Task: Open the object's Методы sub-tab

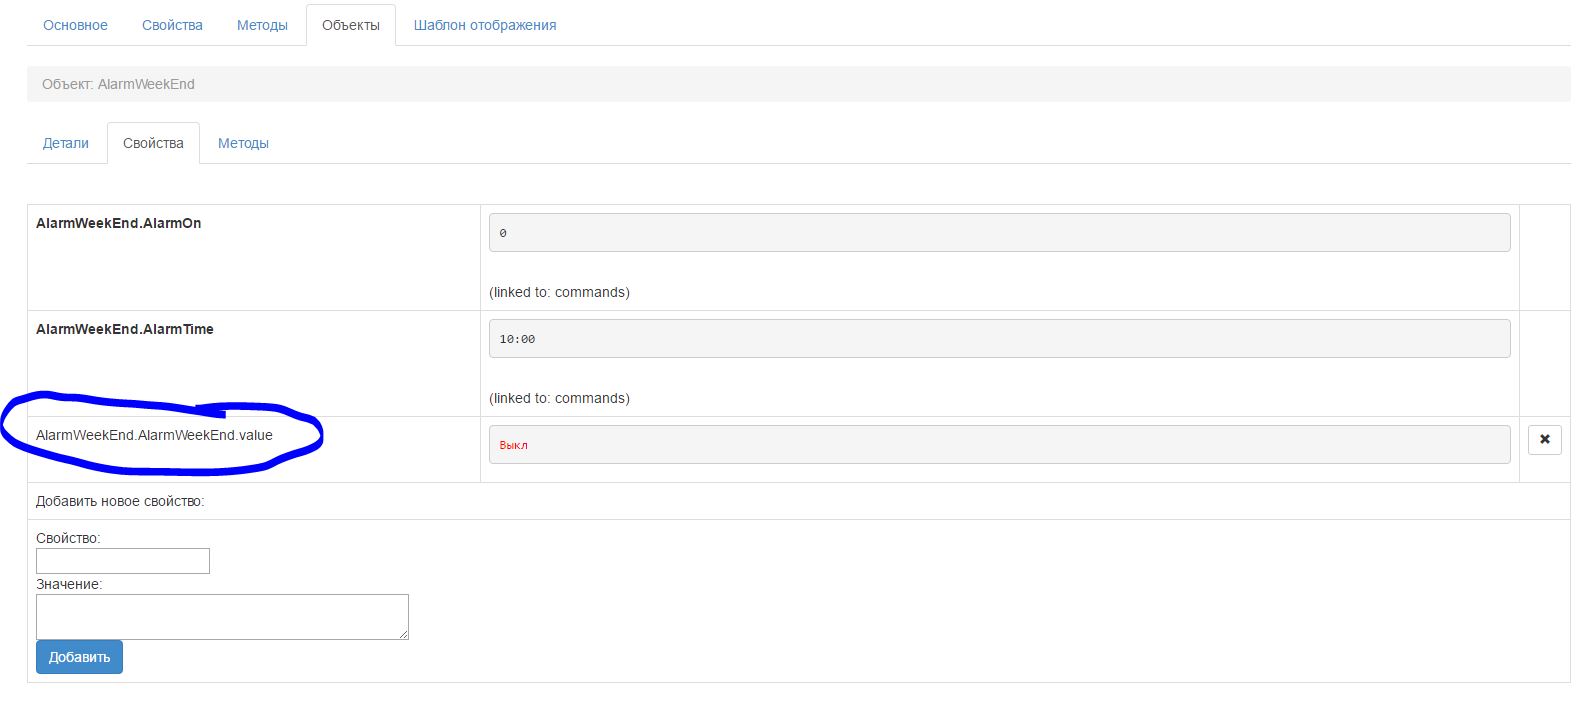Action: coord(243,143)
